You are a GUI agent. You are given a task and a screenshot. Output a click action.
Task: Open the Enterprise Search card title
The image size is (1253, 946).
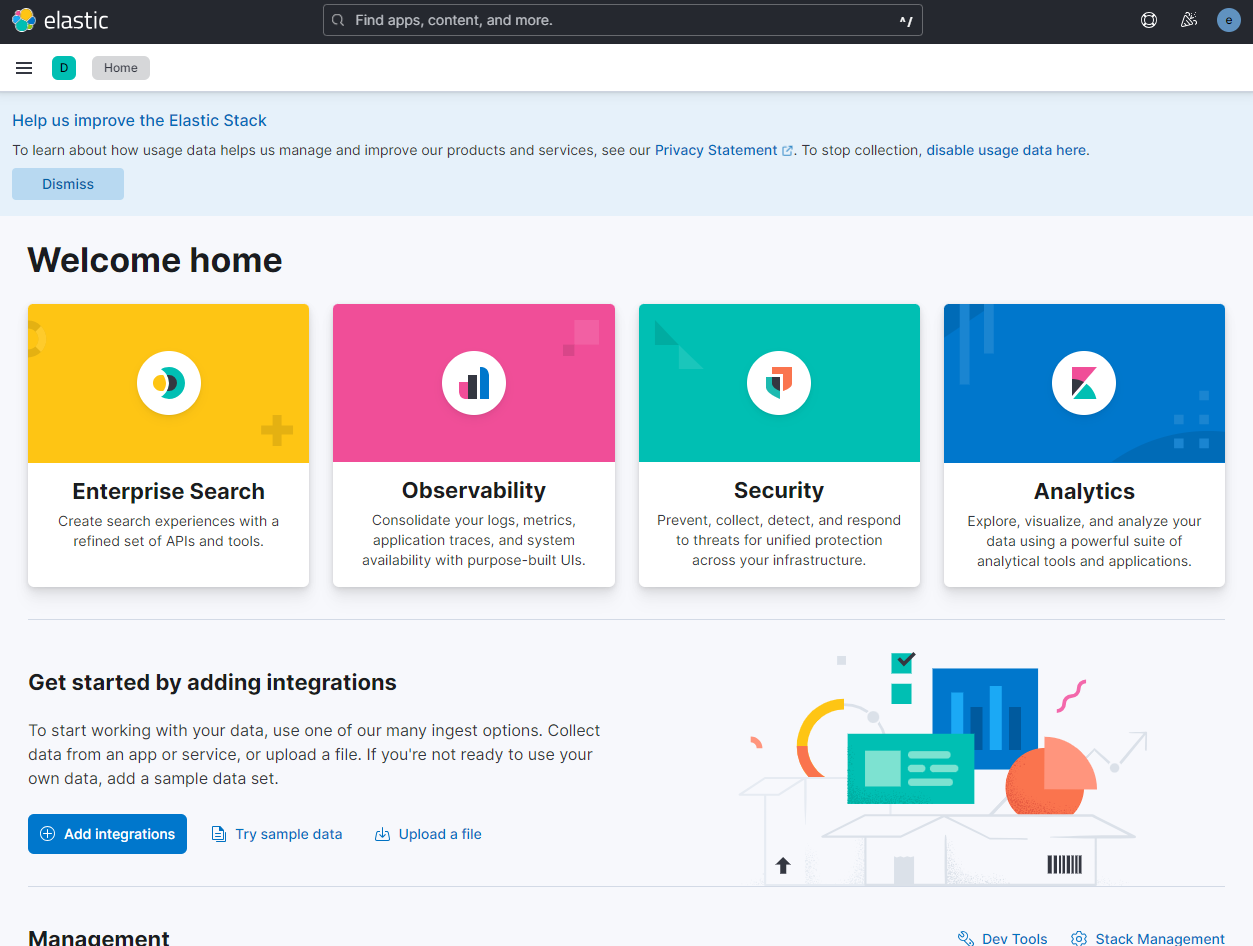169,491
